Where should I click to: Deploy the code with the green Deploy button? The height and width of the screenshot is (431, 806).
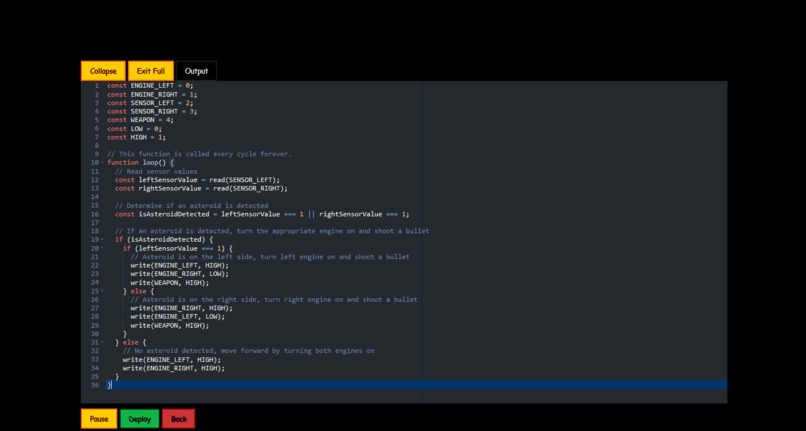point(139,419)
